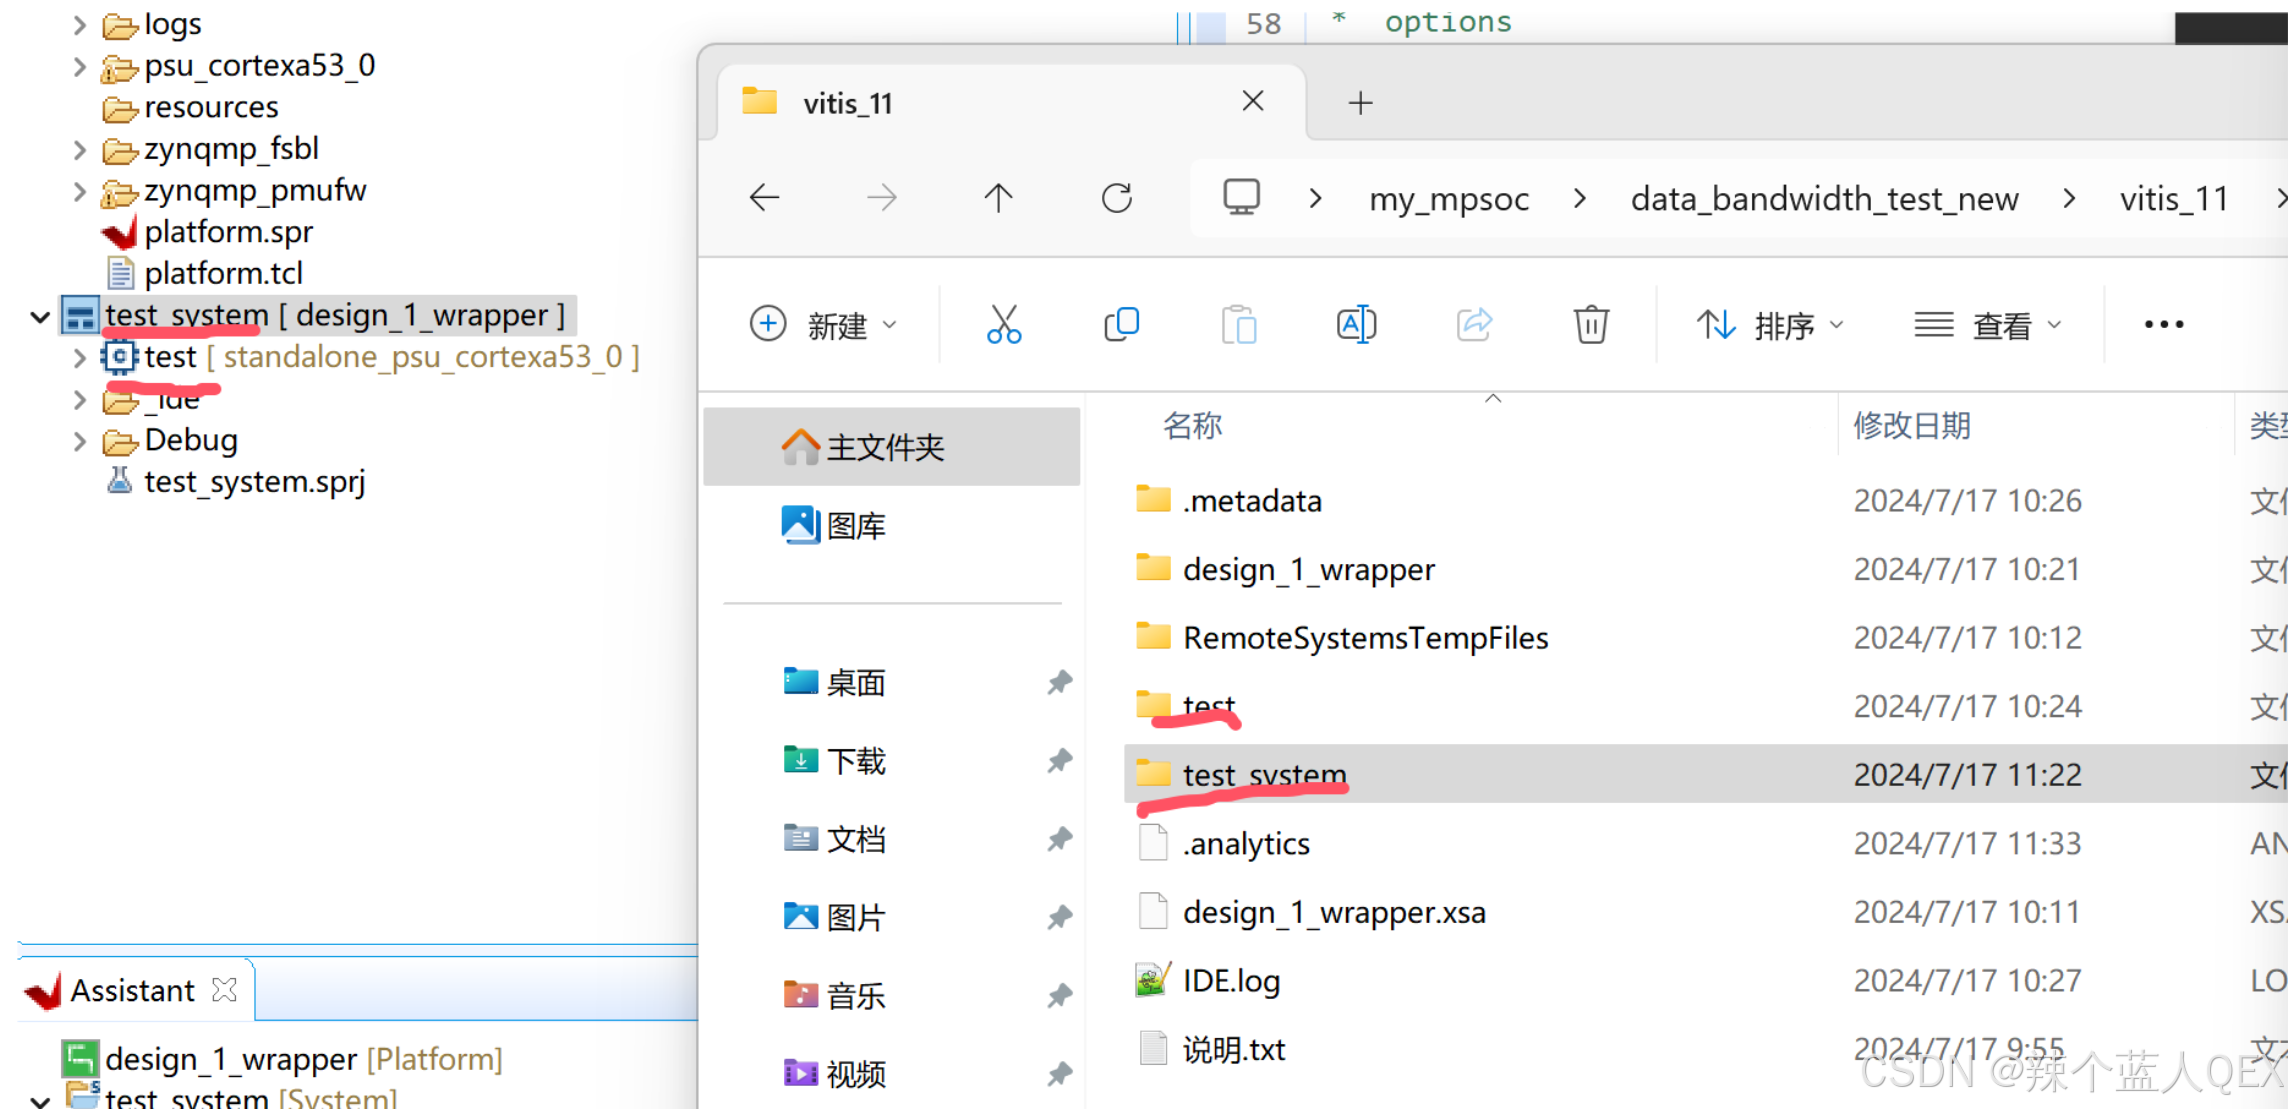The width and height of the screenshot is (2288, 1110).
Task: Open the three-dots more options menu
Action: pyautogui.click(x=2163, y=325)
